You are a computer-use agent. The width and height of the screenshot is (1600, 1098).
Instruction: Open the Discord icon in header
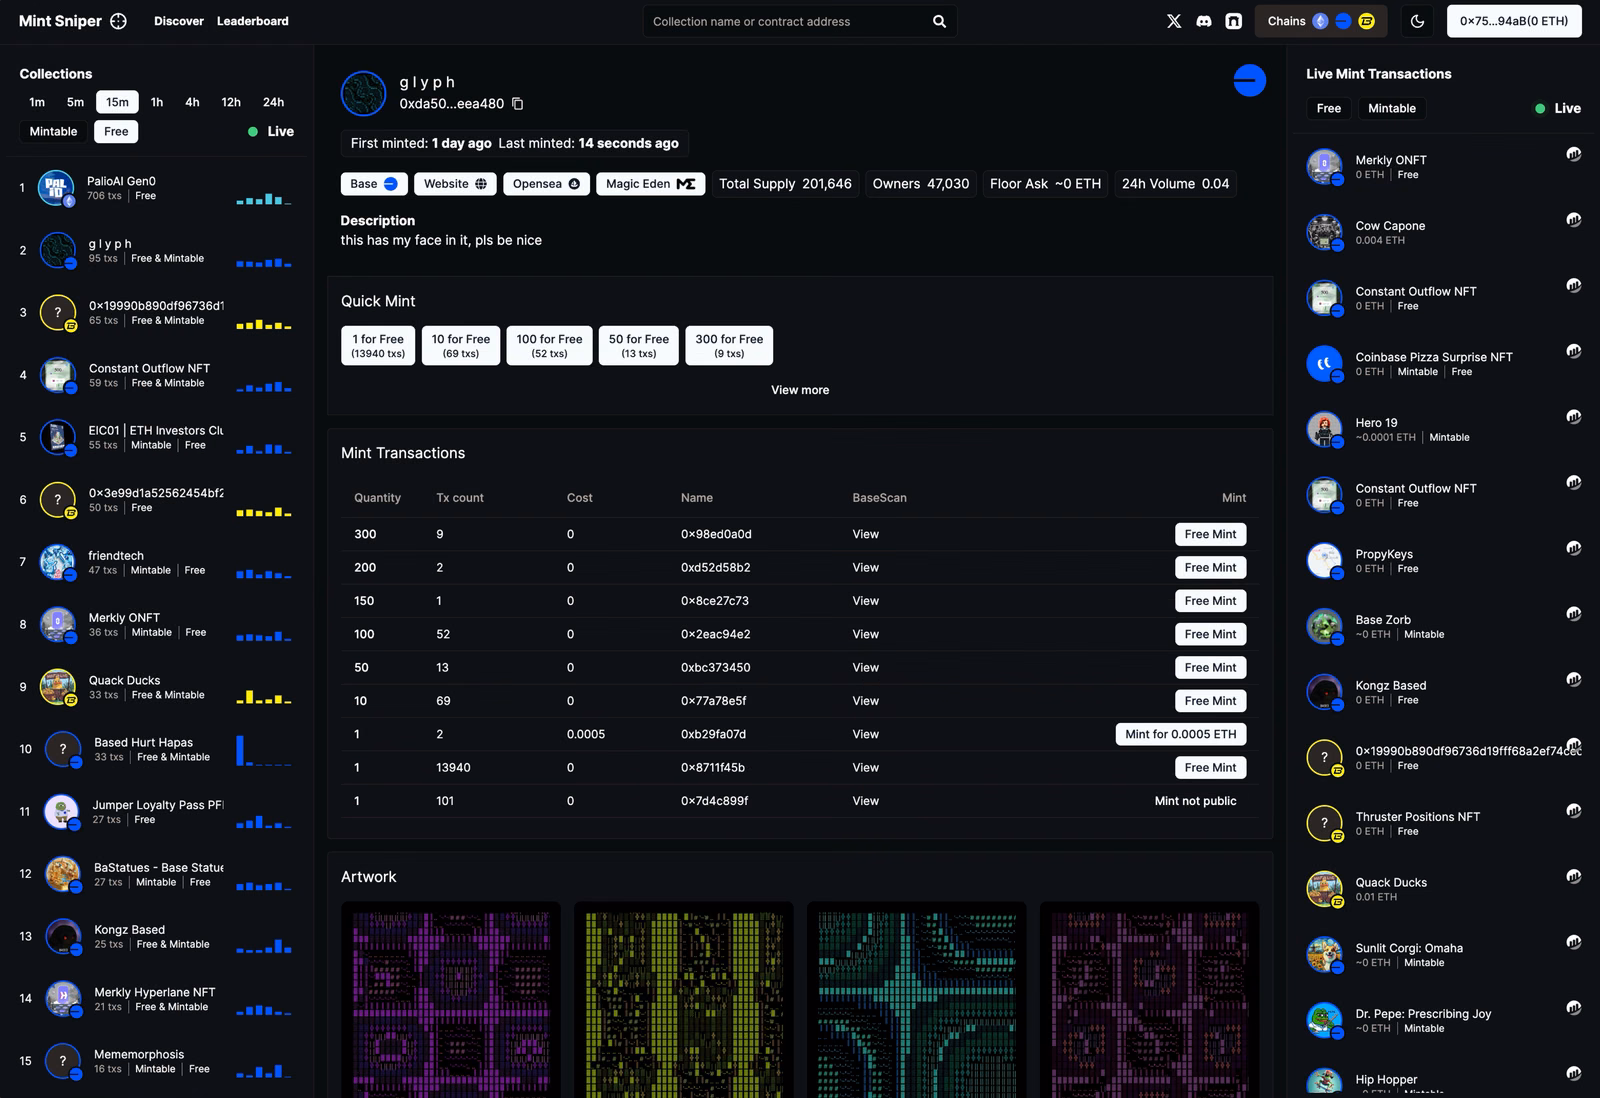click(1204, 21)
